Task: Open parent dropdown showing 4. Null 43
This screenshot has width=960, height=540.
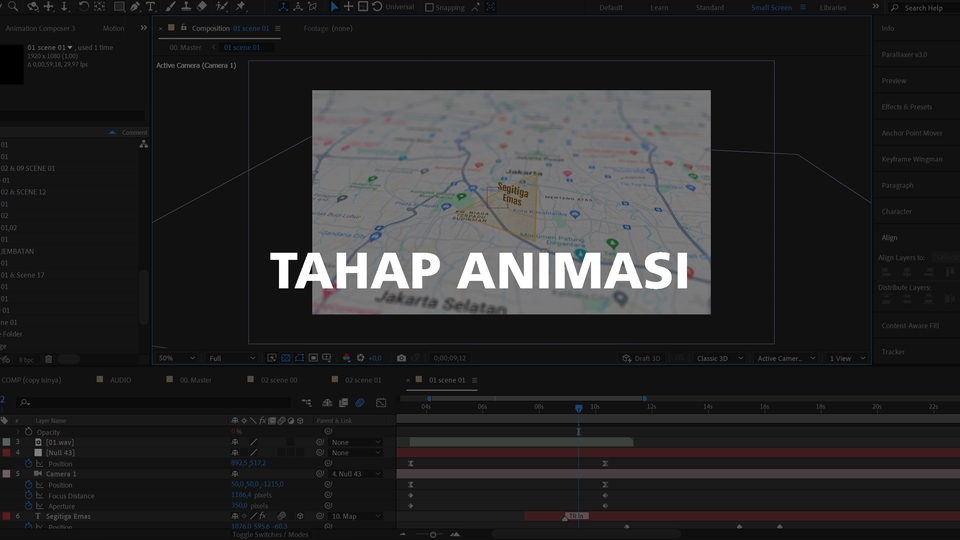Action: (355, 474)
